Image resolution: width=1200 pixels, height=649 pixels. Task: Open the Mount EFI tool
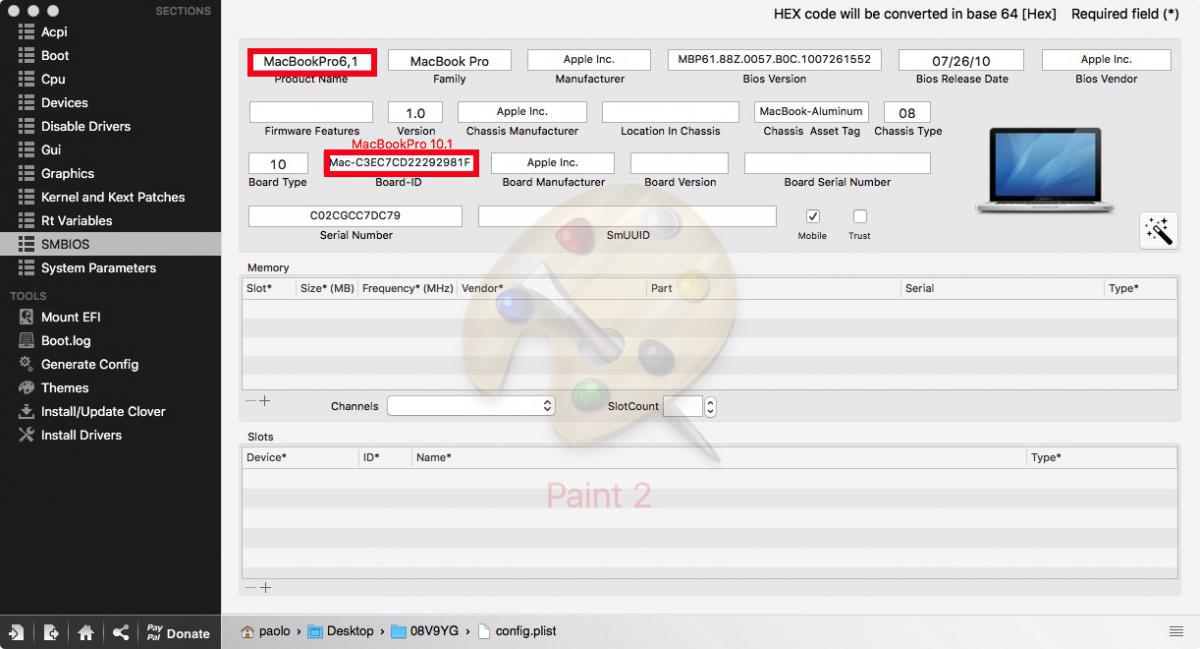[x=70, y=317]
